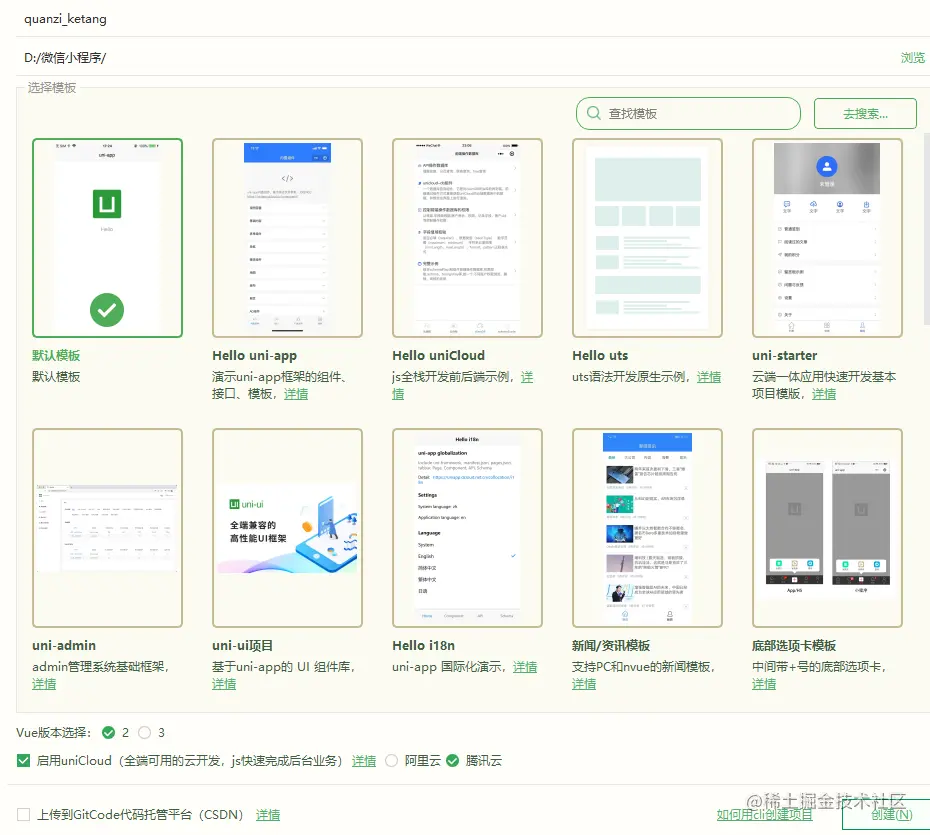Click the project path field D:/微信小程序/
This screenshot has width=930, height=835.
click(x=457, y=58)
